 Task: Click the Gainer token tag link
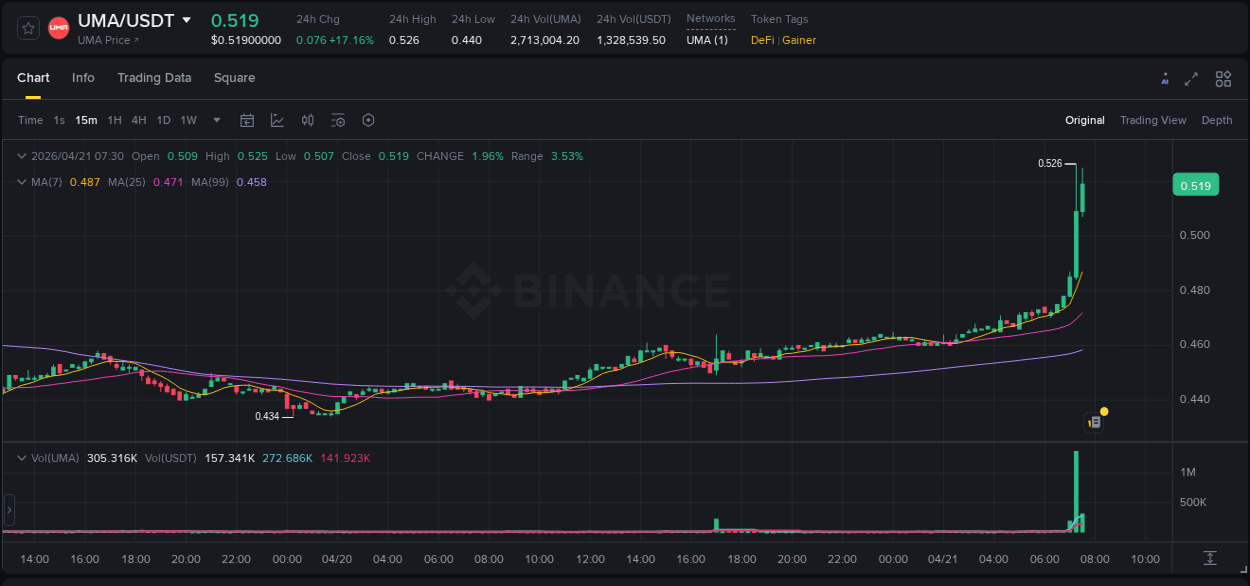coord(799,41)
